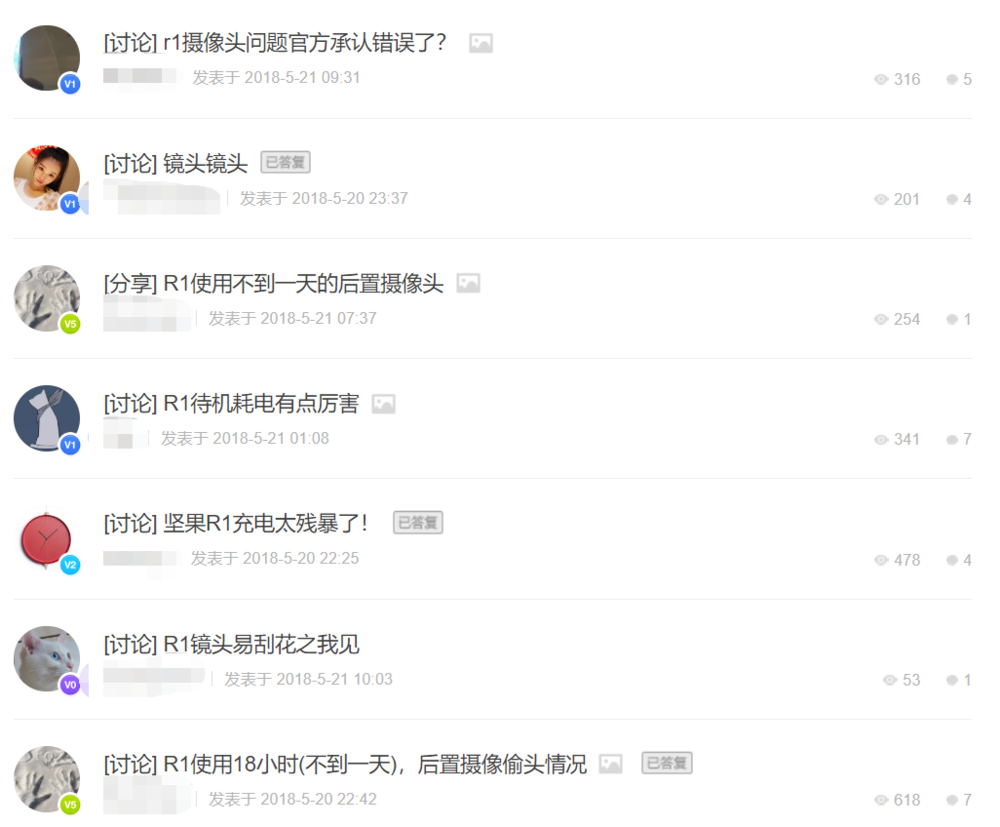Click the red clock avatar with V2 badge

click(x=47, y=539)
